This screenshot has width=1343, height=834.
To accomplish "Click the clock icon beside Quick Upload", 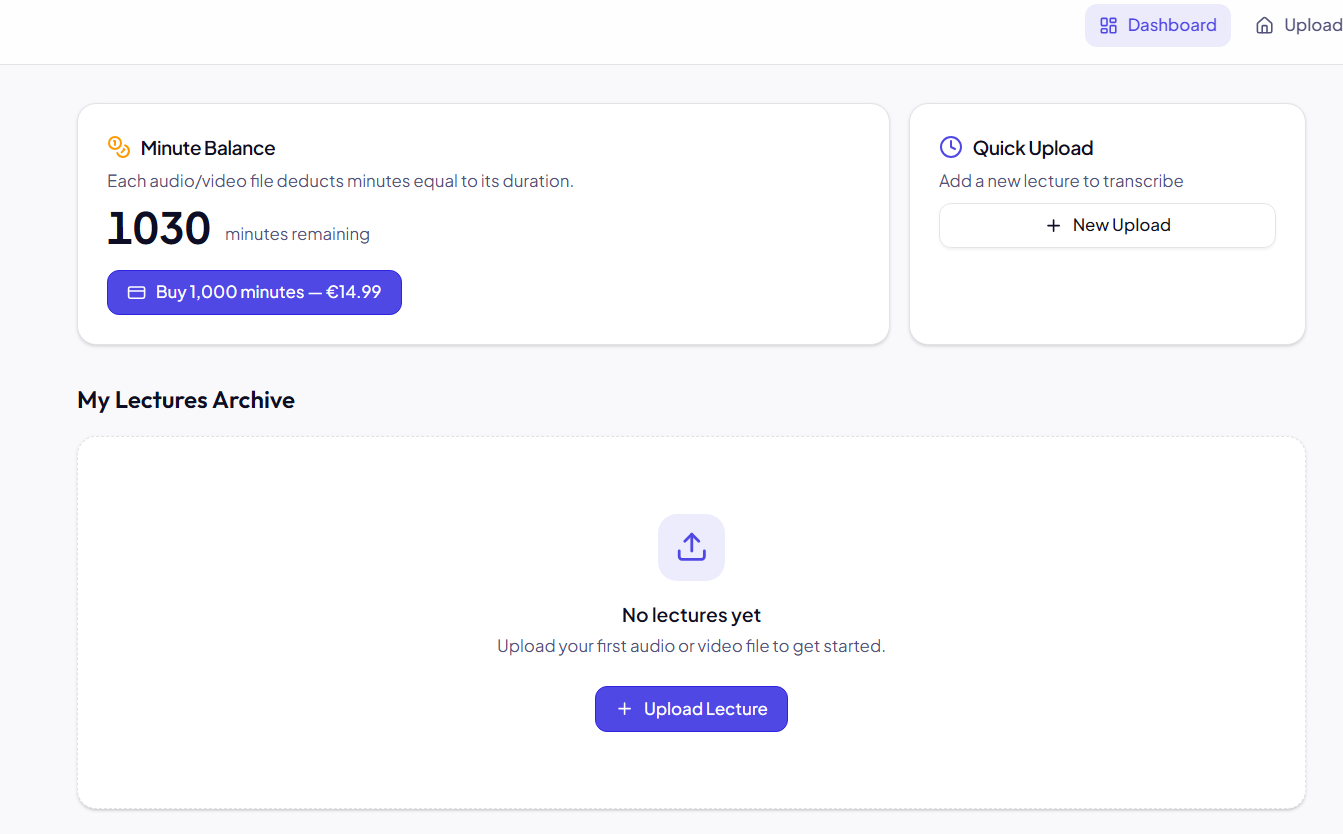I will pos(950,146).
